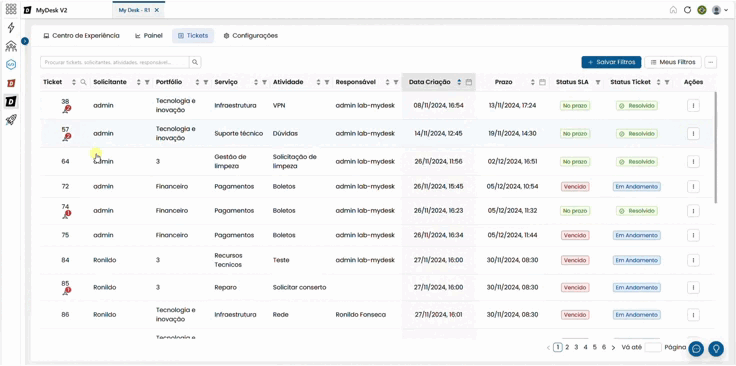Click the lightning bolt sidebar icon

11,28
